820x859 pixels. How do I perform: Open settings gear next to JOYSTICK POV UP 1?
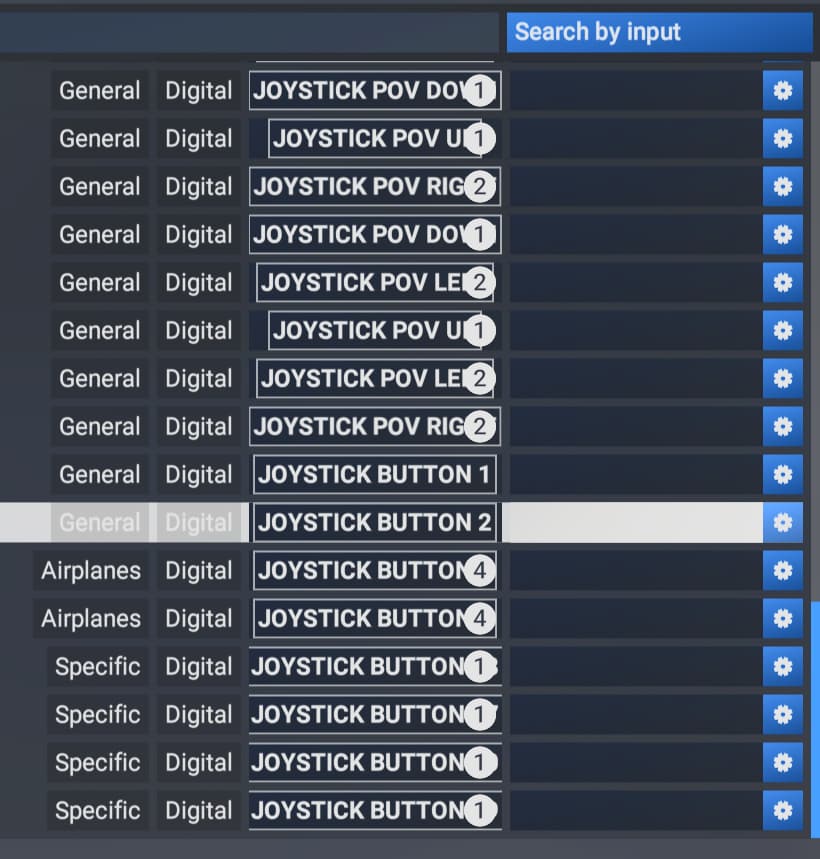(x=783, y=138)
